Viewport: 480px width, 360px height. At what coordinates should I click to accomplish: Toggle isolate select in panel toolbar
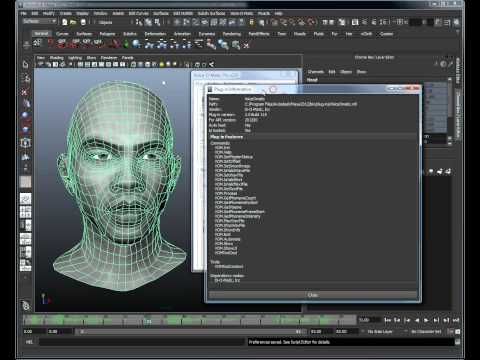click(188, 64)
